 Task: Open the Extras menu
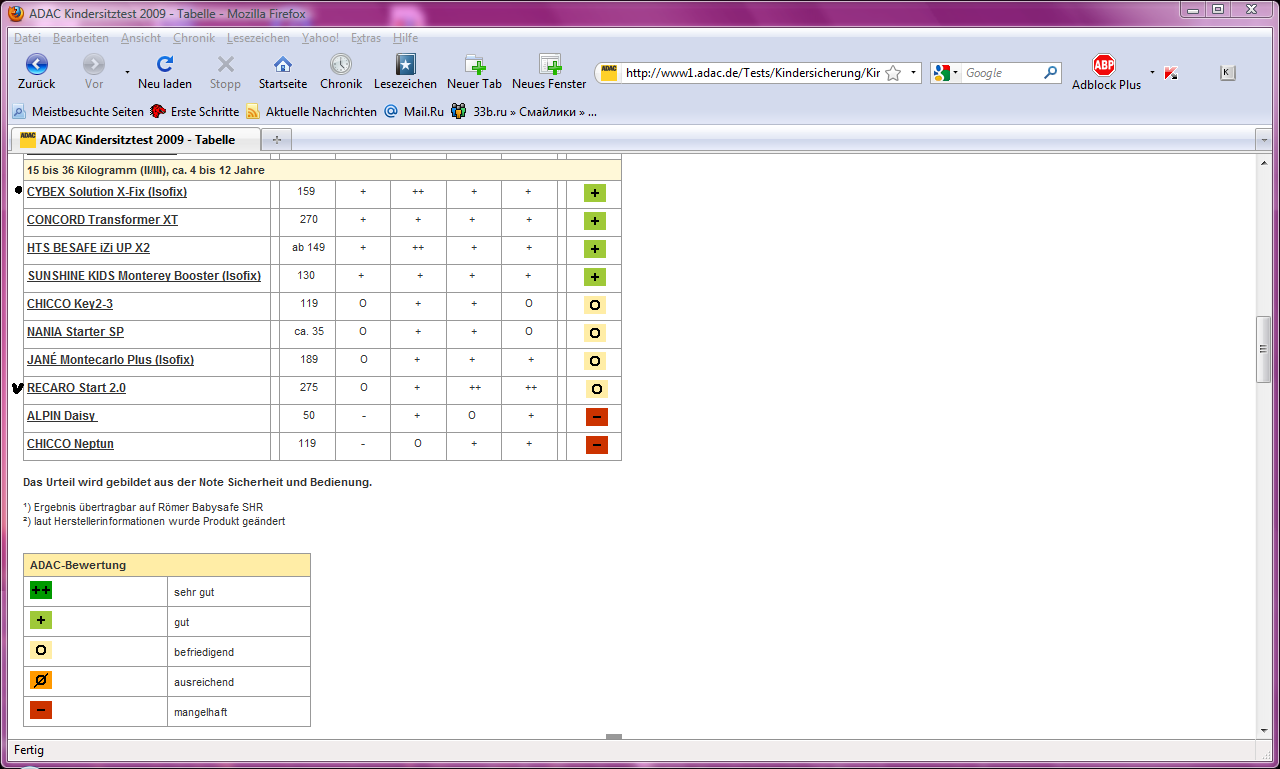point(366,38)
